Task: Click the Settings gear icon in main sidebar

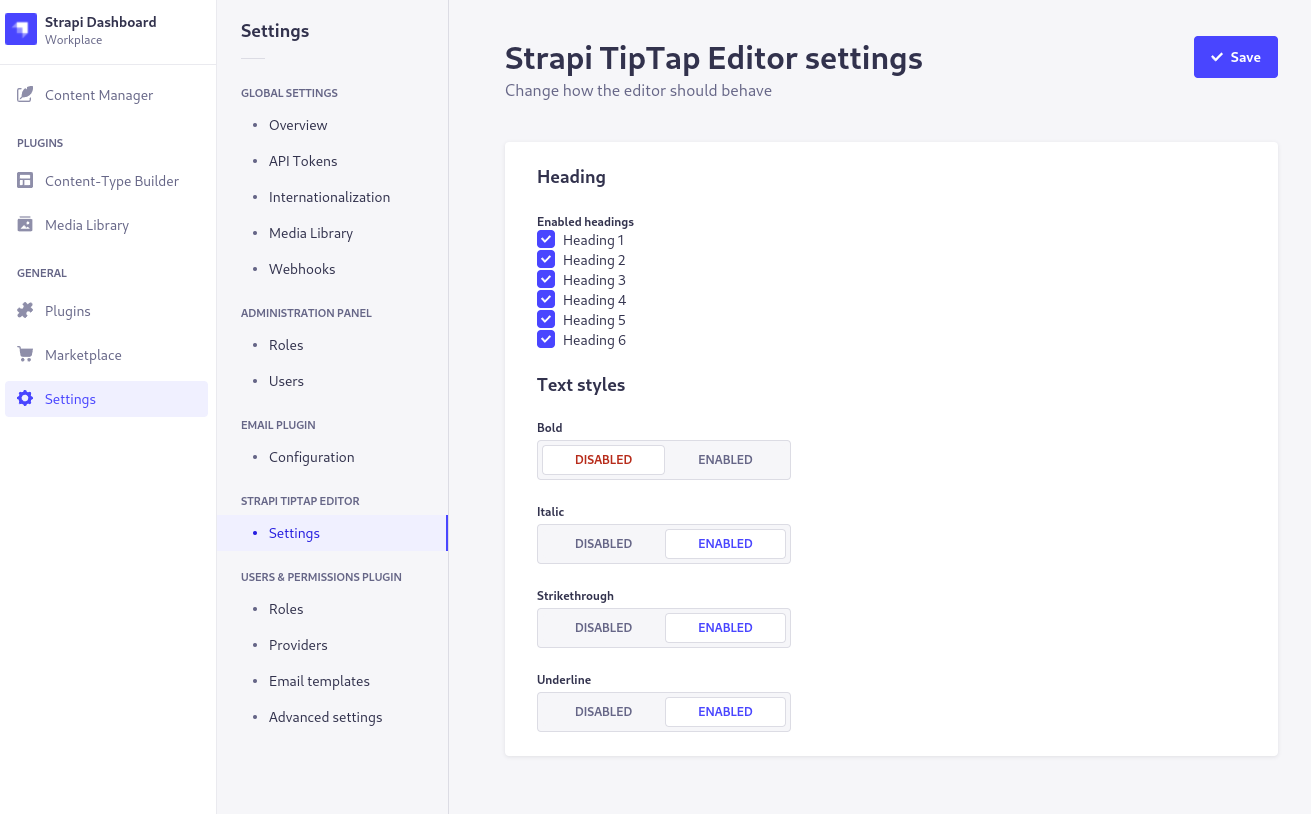Action: coord(25,399)
